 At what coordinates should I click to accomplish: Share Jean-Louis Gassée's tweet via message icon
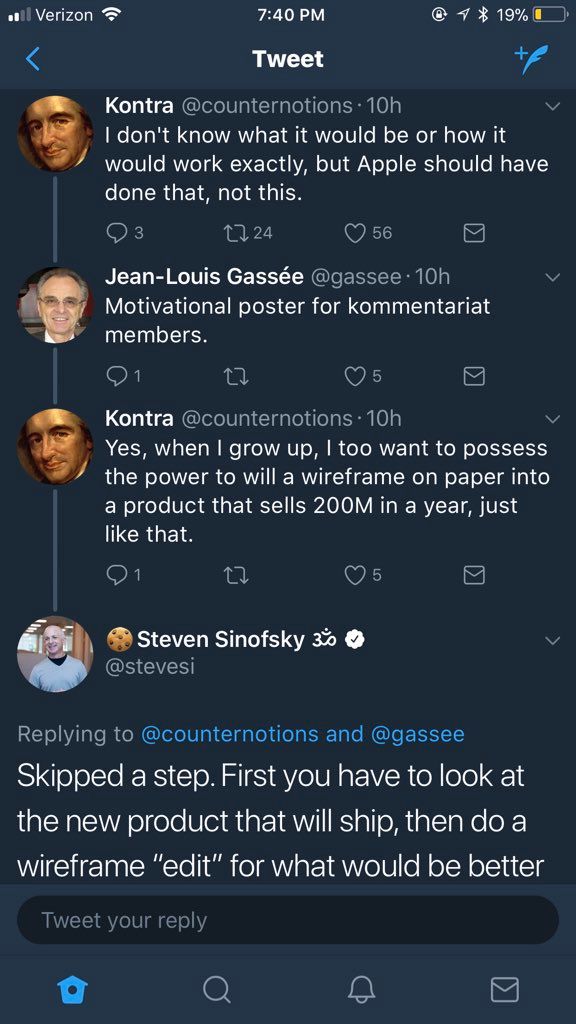click(x=473, y=376)
